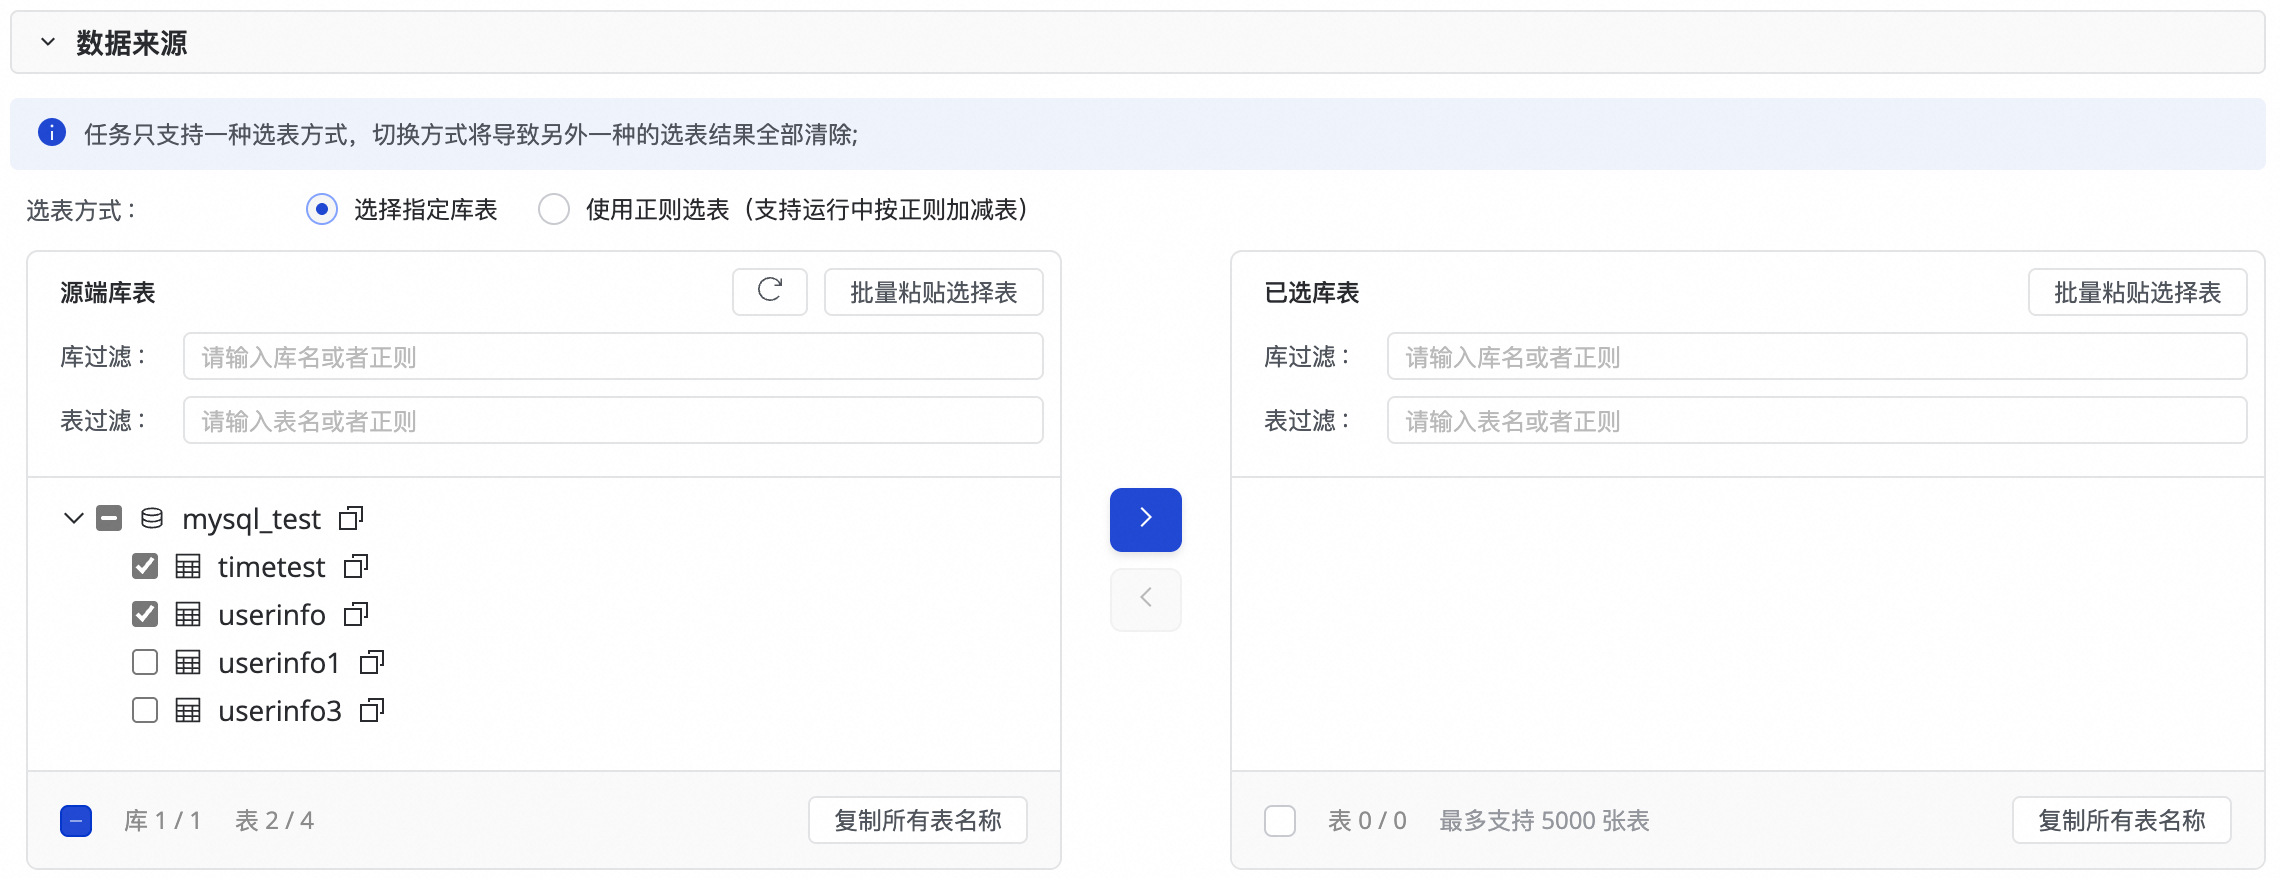The image size is (2280, 878).
Task: Click 复制所有表名称 in selected tables panel
Action: pyautogui.click(x=2121, y=820)
